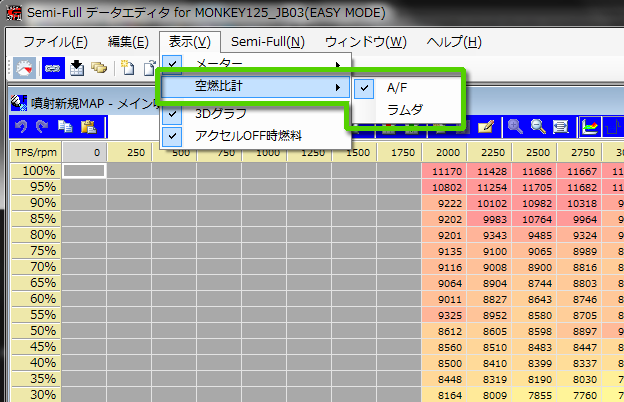Viewport: 624px width, 402px height.
Task: Click the zoom out magnifier icon
Action: (x=538, y=127)
